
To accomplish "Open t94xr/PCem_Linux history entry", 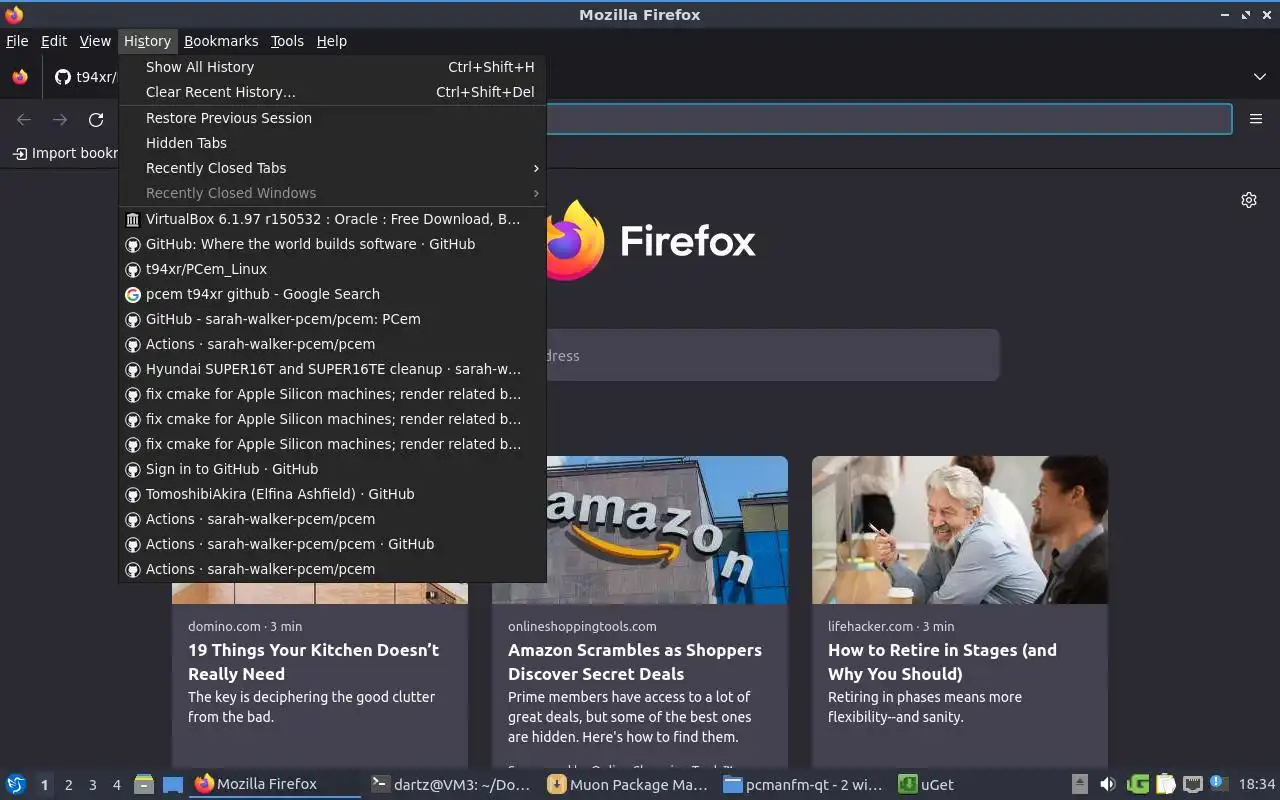I will tap(332, 269).
